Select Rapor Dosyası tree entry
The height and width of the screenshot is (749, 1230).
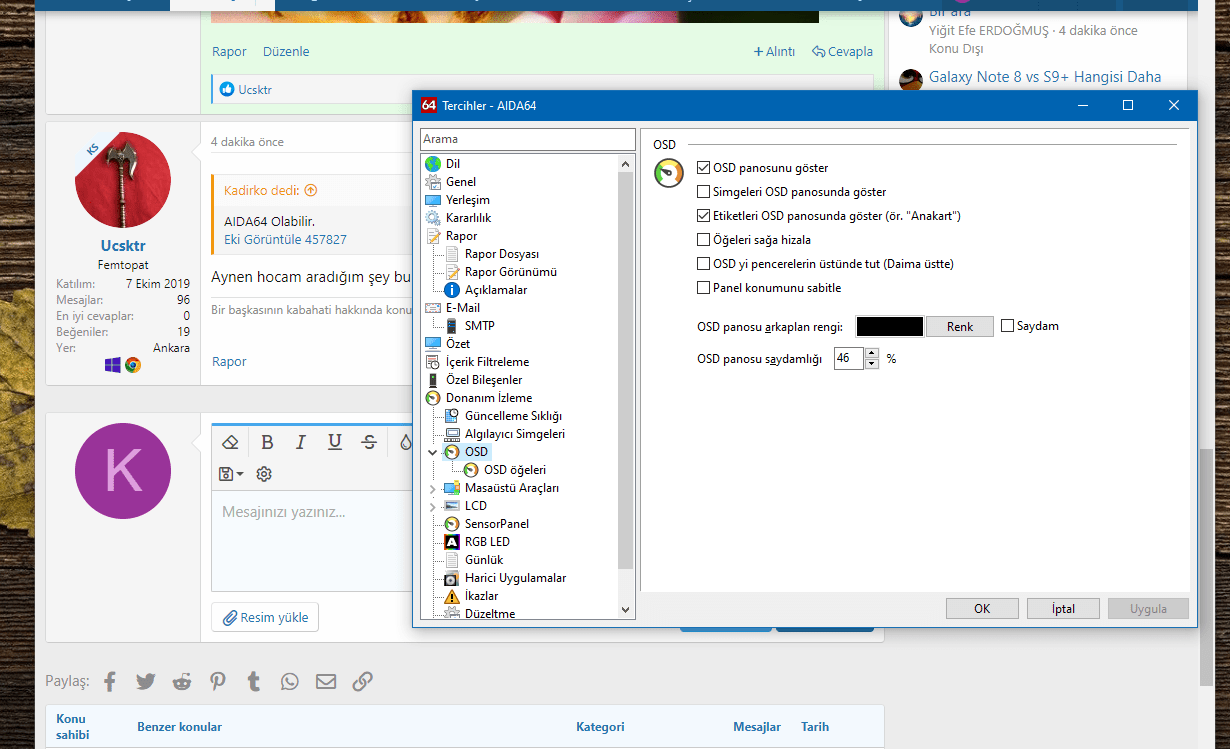(x=502, y=254)
